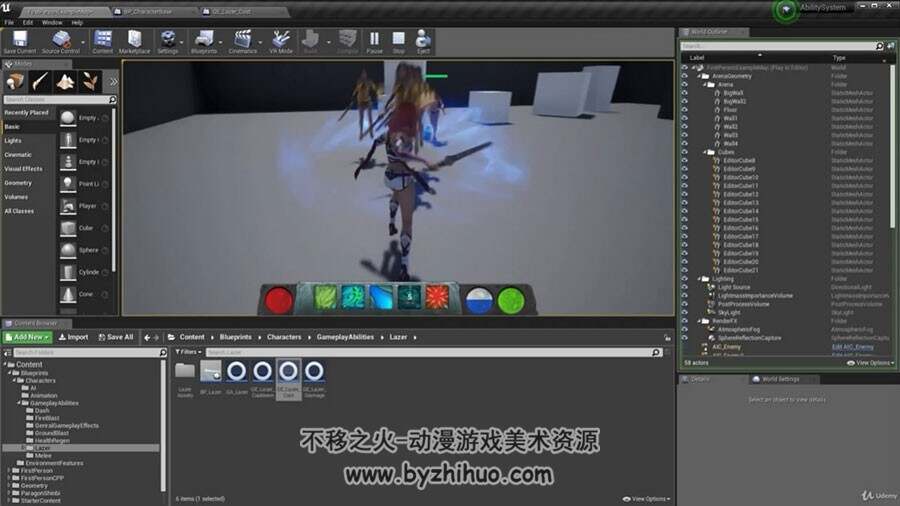Click the green leaf ability icon on the HUD

pos(325,298)
